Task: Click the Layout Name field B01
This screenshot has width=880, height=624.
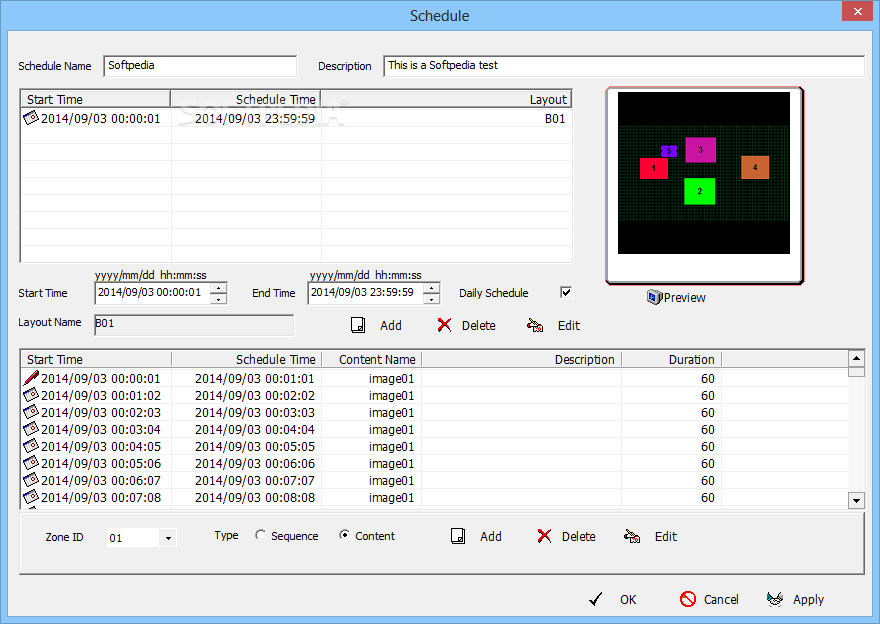Action: click(x=194, y=325)
